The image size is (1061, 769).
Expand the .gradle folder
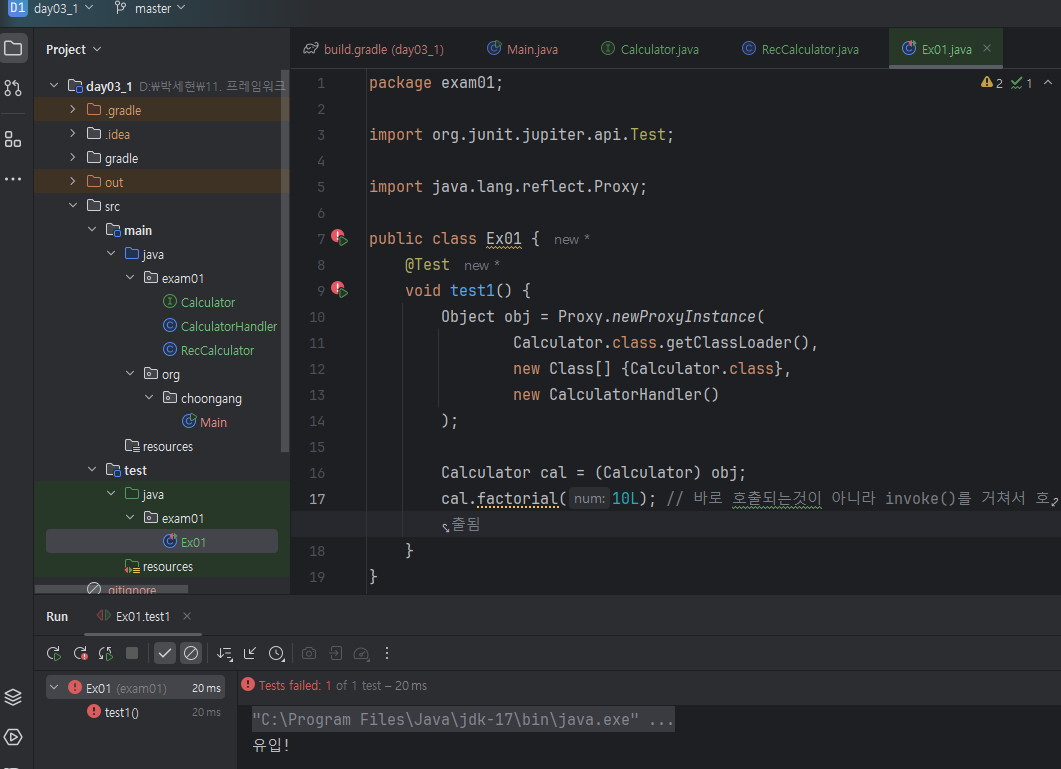click(73, 110)
